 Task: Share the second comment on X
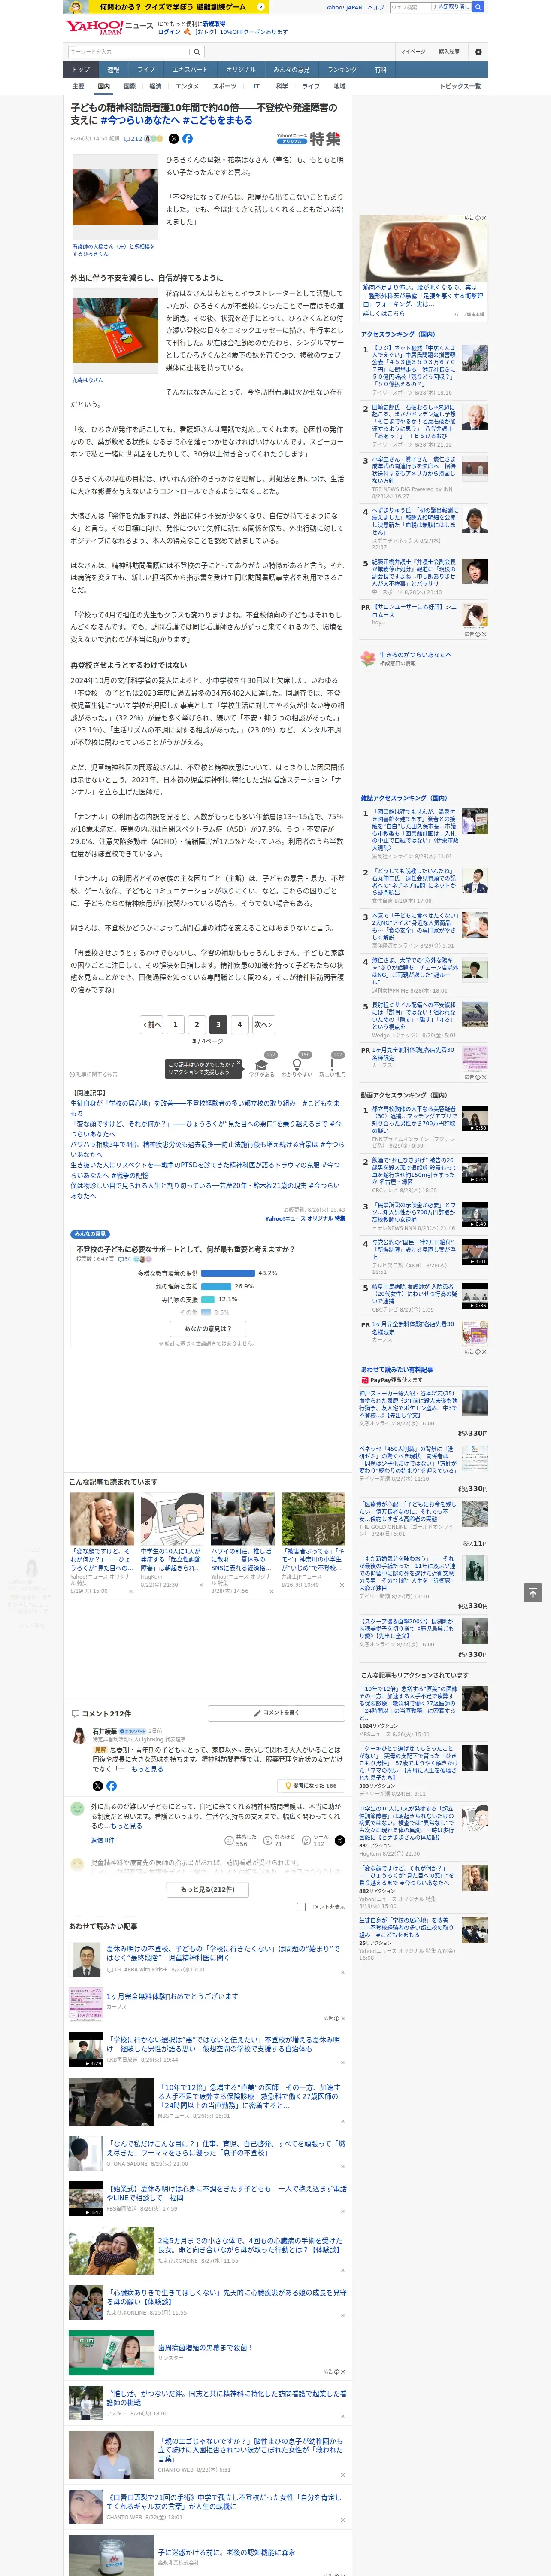339,1841
